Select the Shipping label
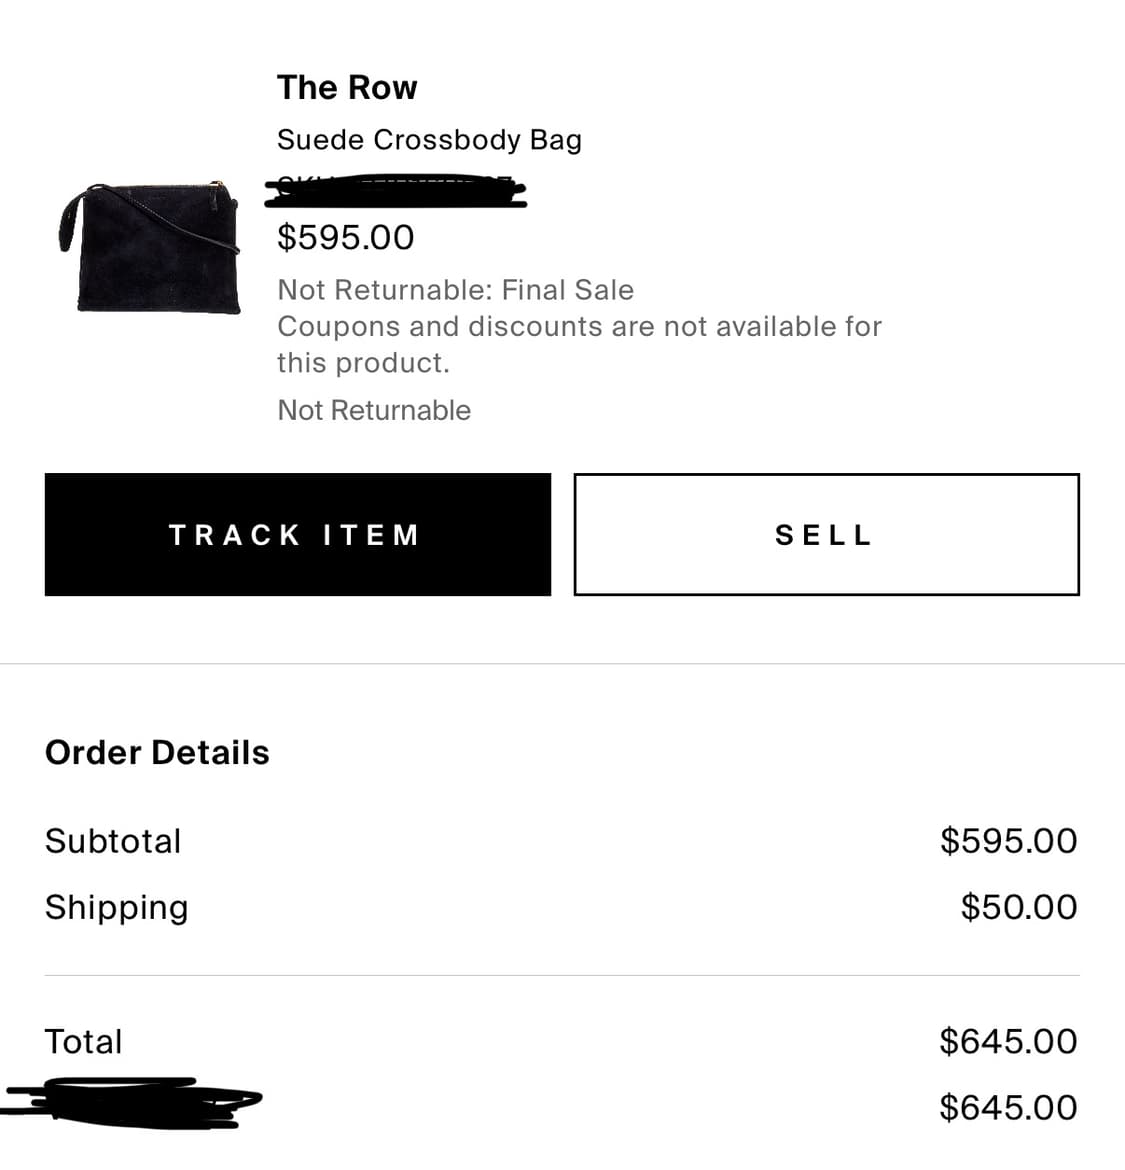This screenshot has height=1170, width=1125. (116, 907)
